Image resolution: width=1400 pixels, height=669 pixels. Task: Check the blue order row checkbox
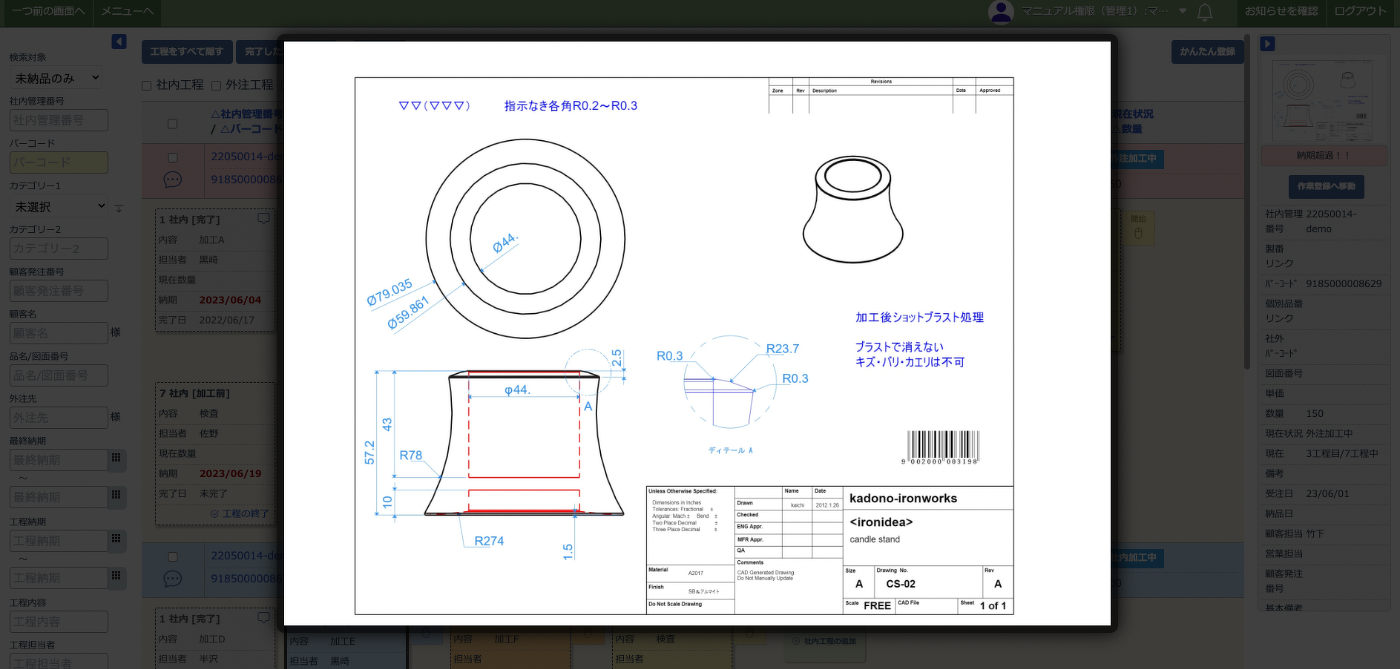[x=172, y=557]
